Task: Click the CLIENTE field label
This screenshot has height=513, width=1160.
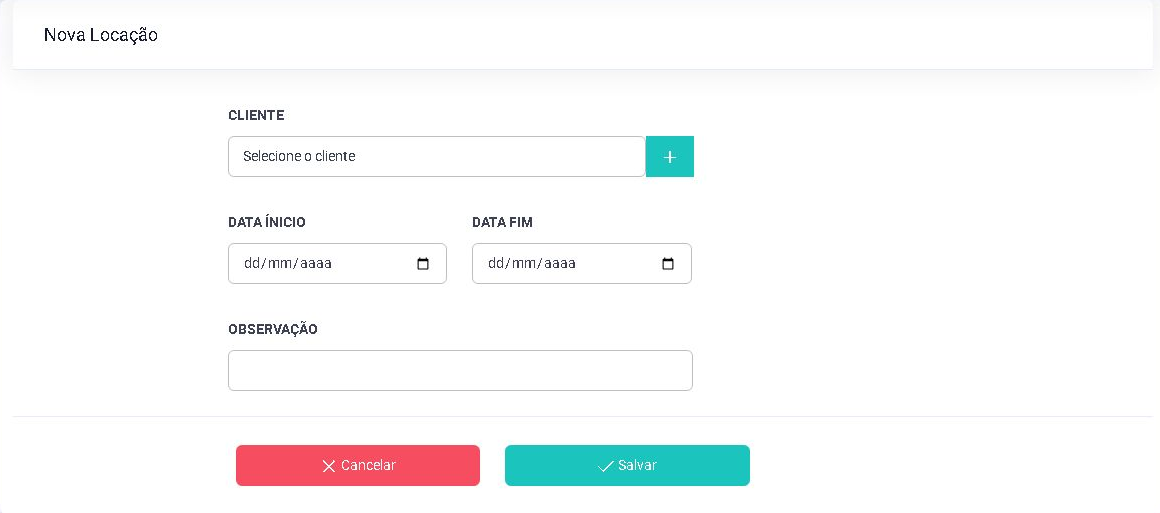Action: 256,115
